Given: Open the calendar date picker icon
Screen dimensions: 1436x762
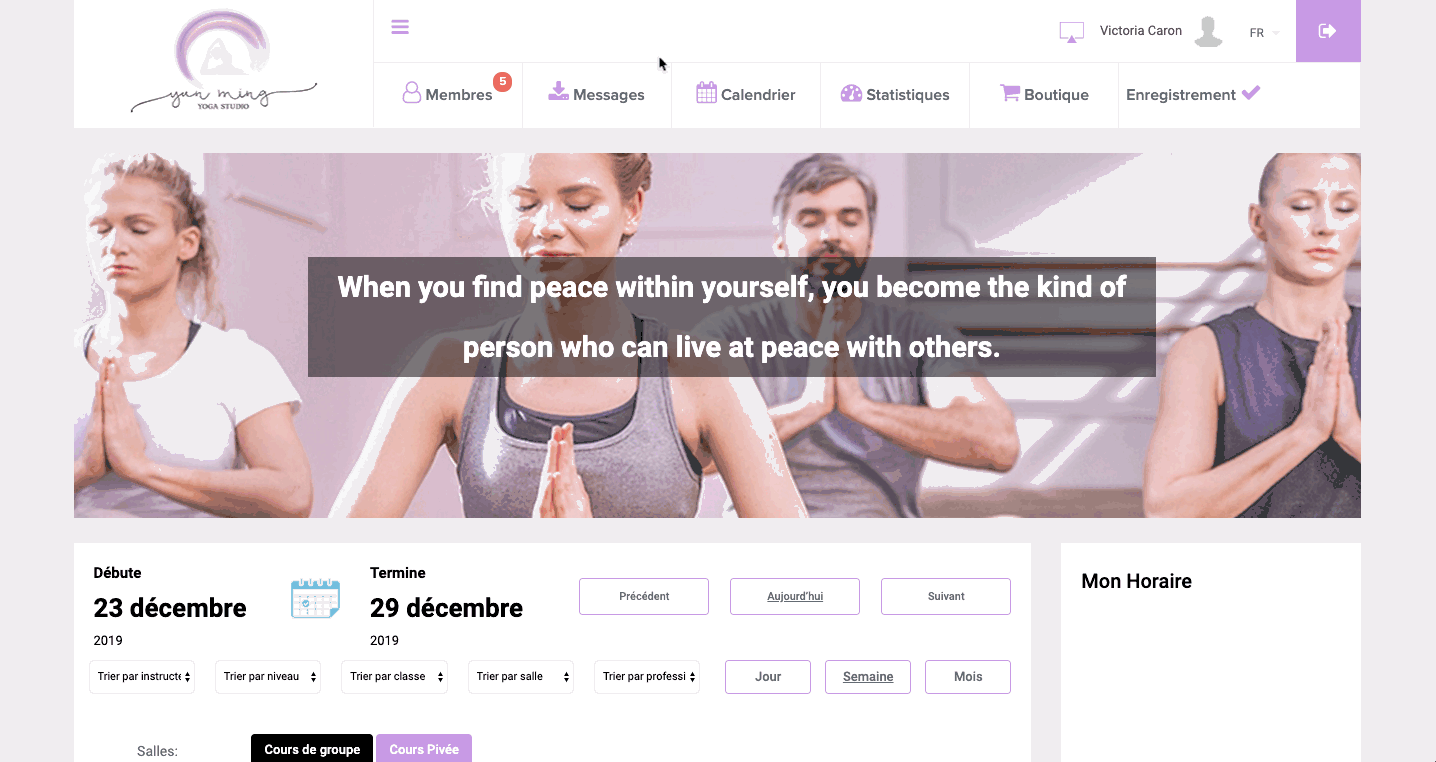Looking at the screenshot, I should click(315, 598).
